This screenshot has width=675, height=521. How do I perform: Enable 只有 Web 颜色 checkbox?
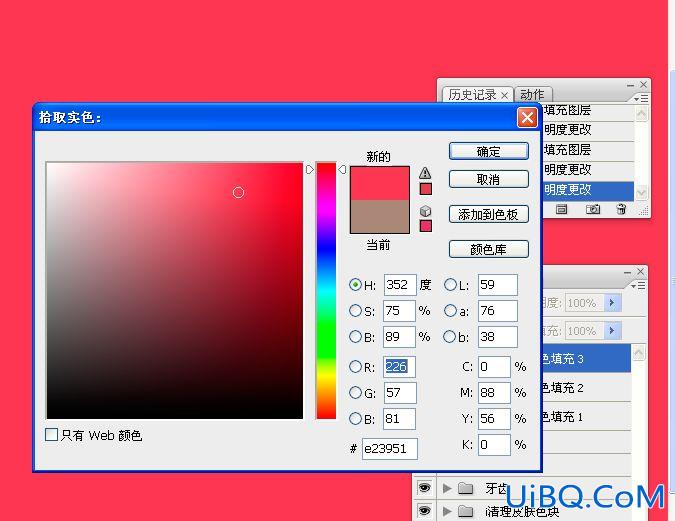(x=51, y=434)
